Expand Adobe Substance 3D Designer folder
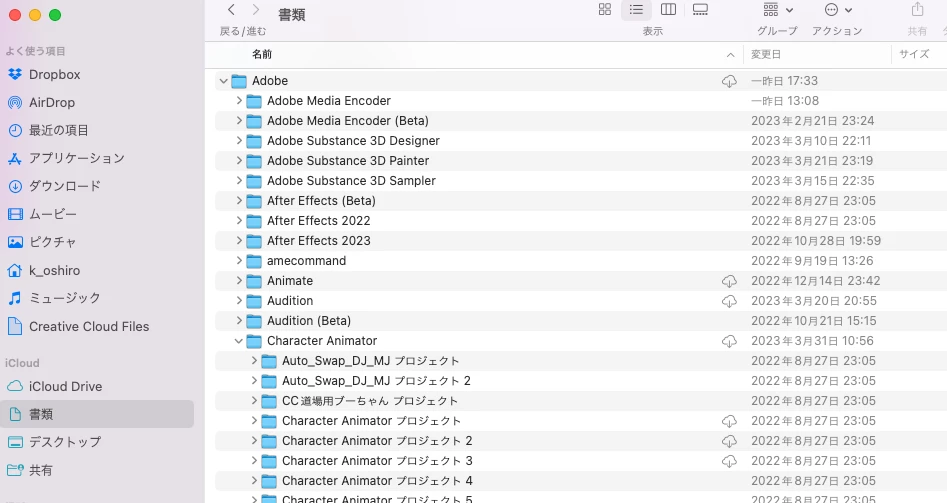The width and height of the screenshot is (947, 503). pos(239,141)
